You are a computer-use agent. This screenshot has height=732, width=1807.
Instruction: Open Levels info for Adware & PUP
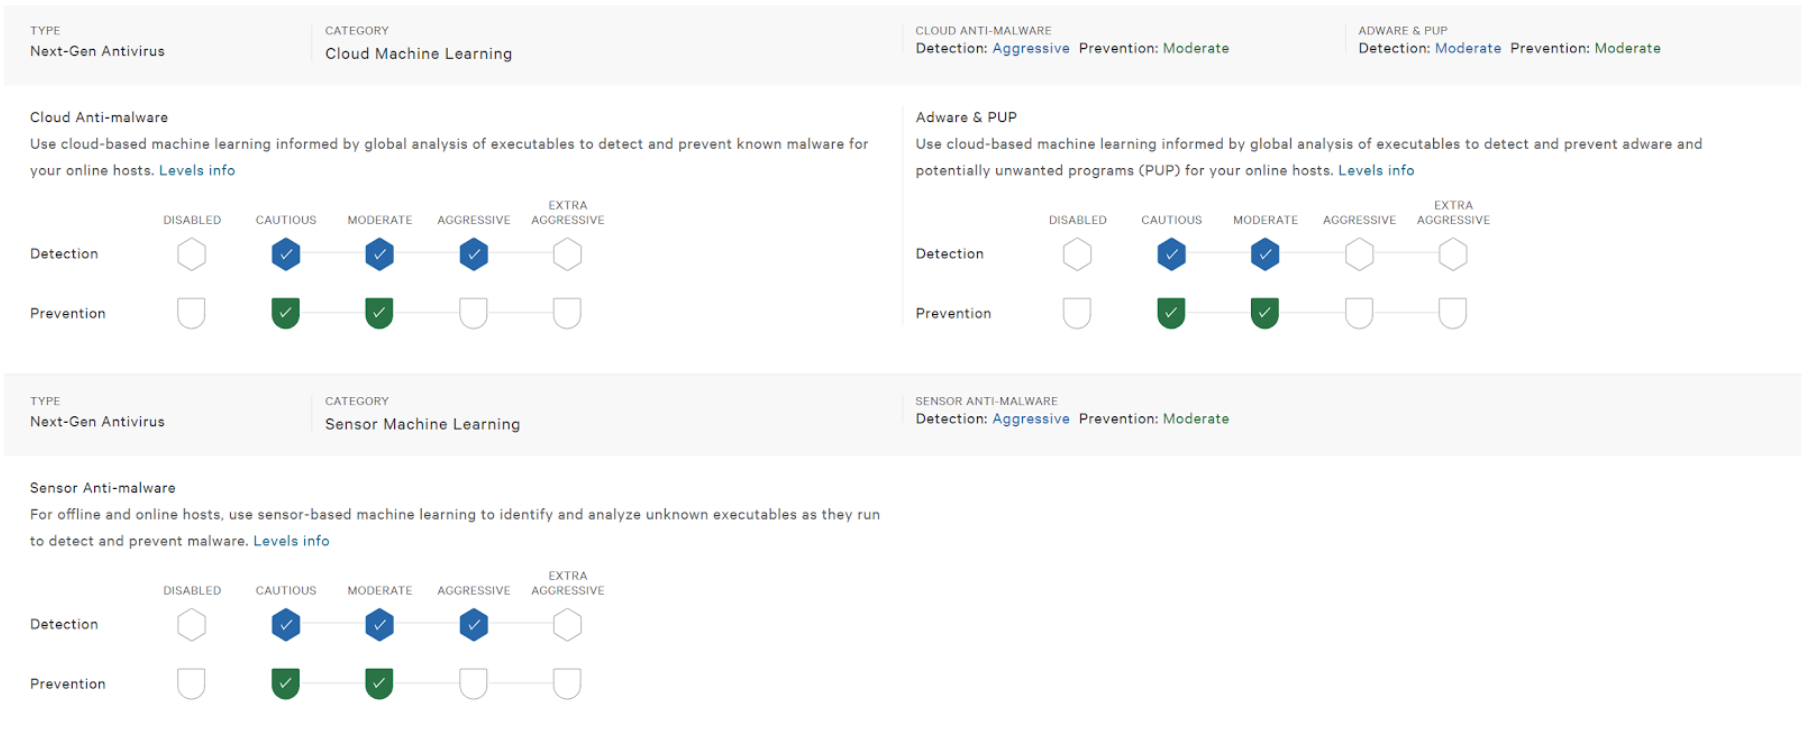click(1376, 171)
